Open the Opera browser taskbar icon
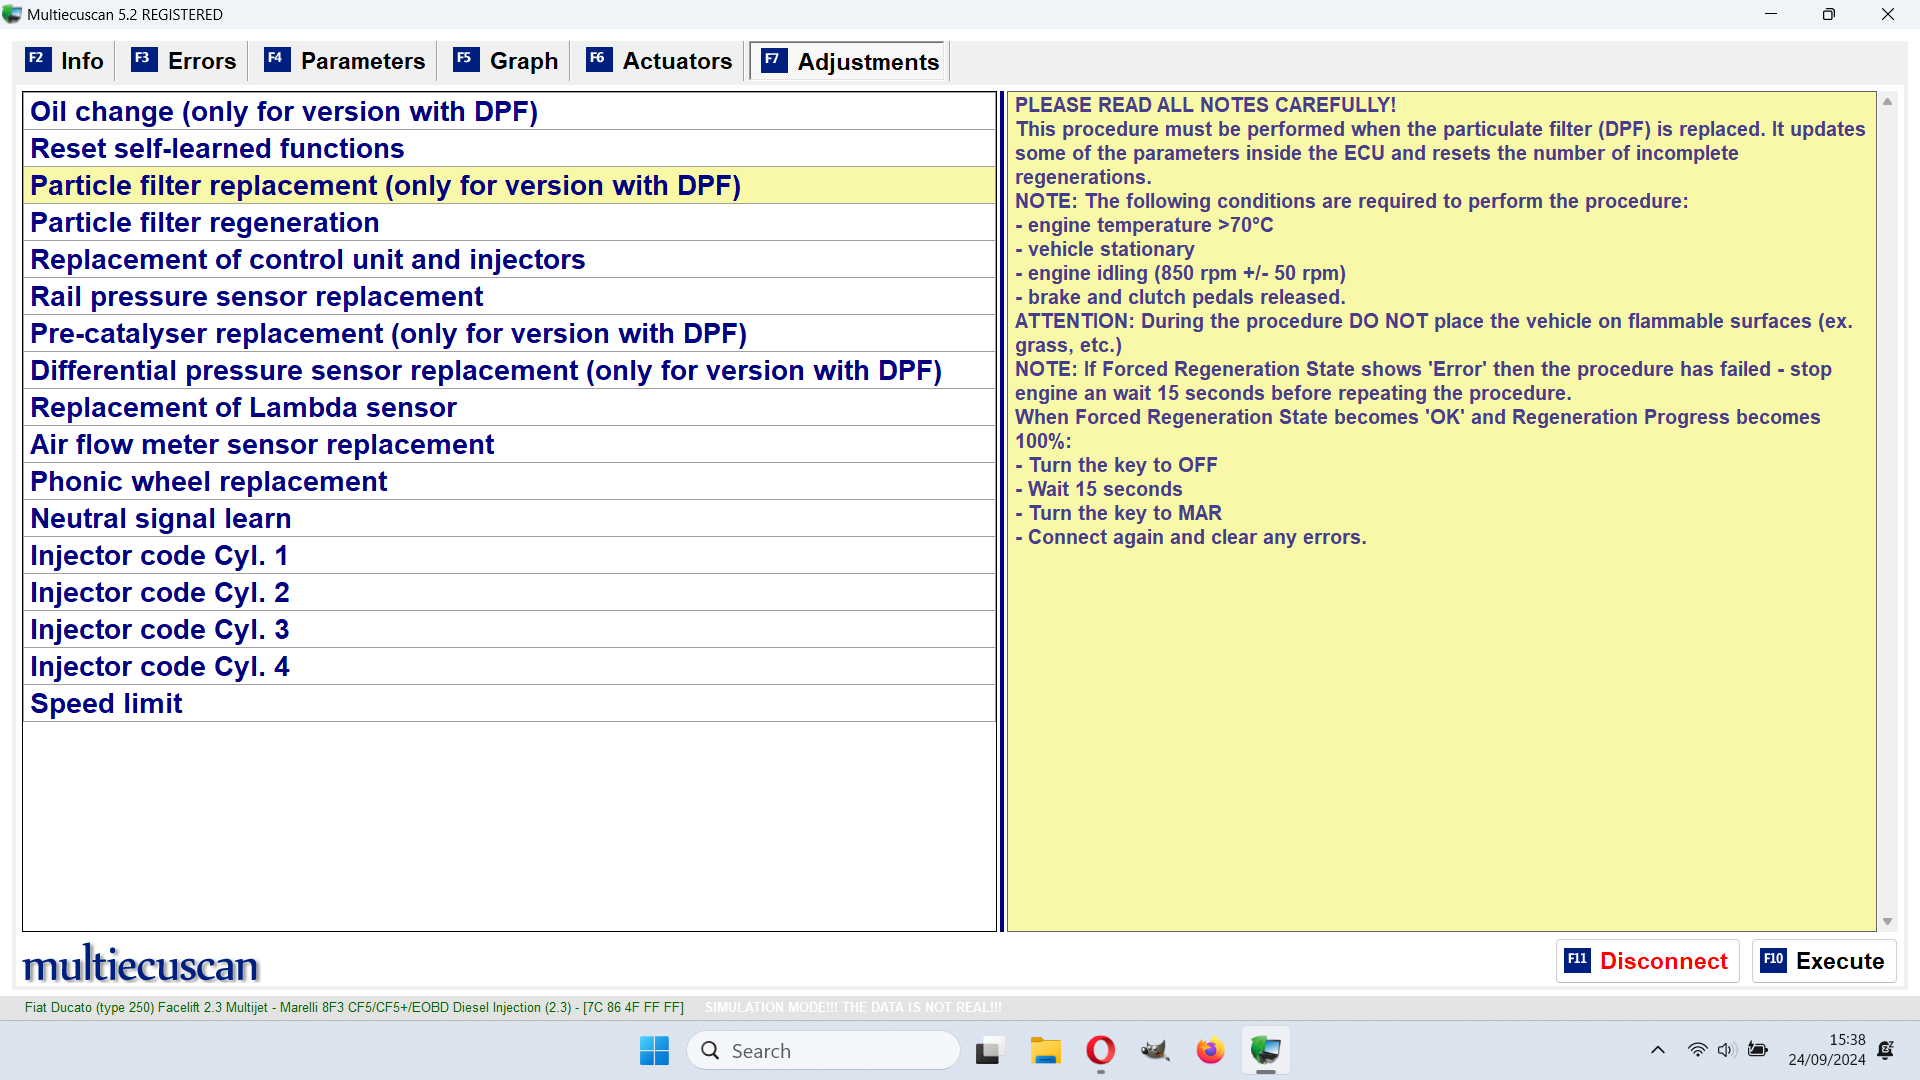The height and width of the screenshot is (1080, 1920). click(x=1100, y=1051)
